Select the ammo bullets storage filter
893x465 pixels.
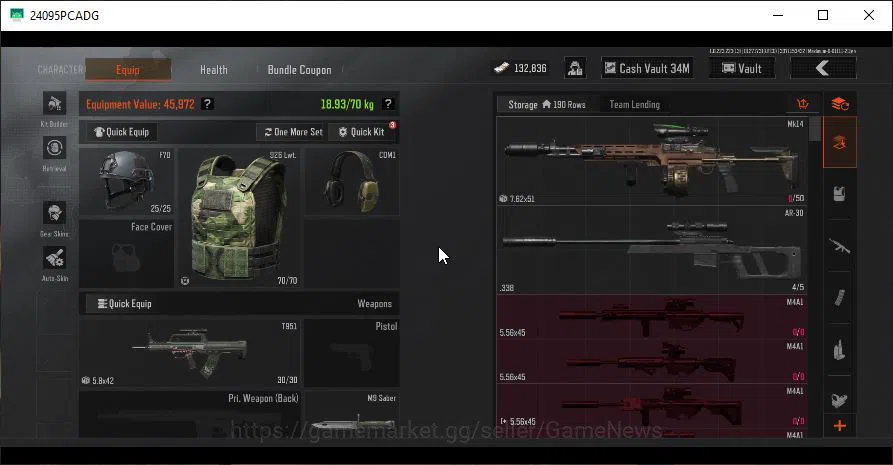[x=840, y=350]
